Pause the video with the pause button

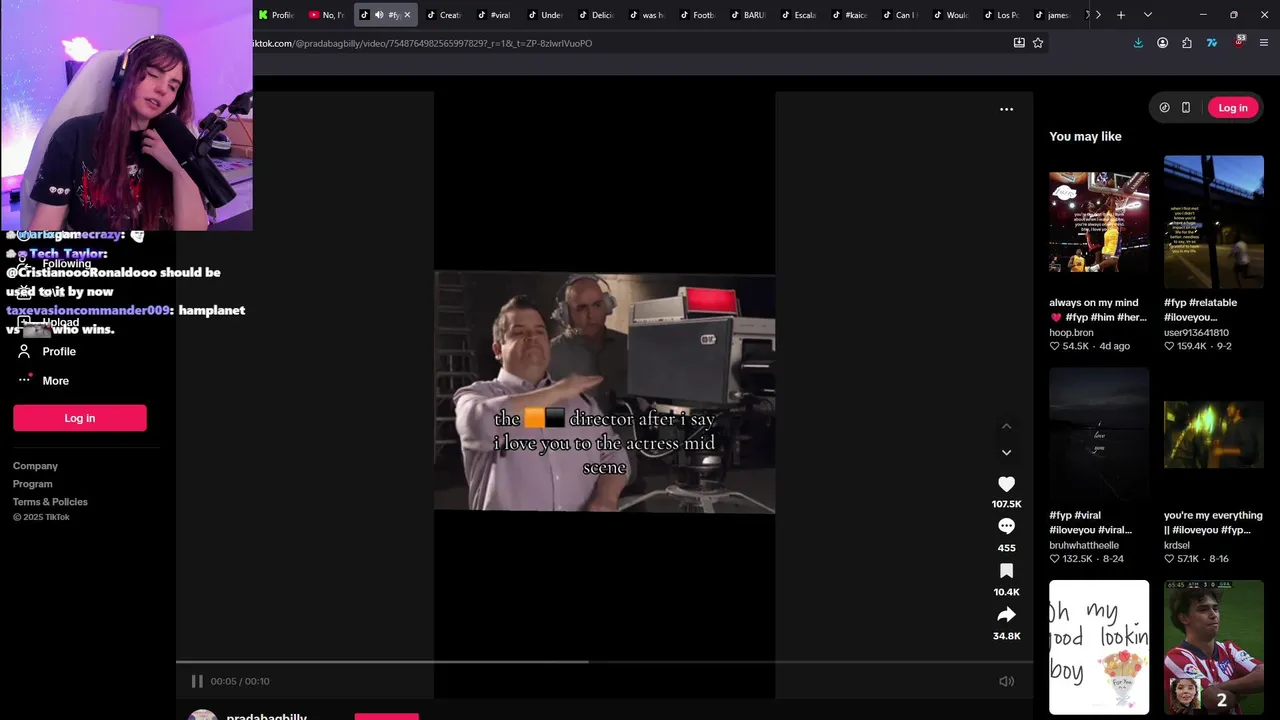click(197, 681)
